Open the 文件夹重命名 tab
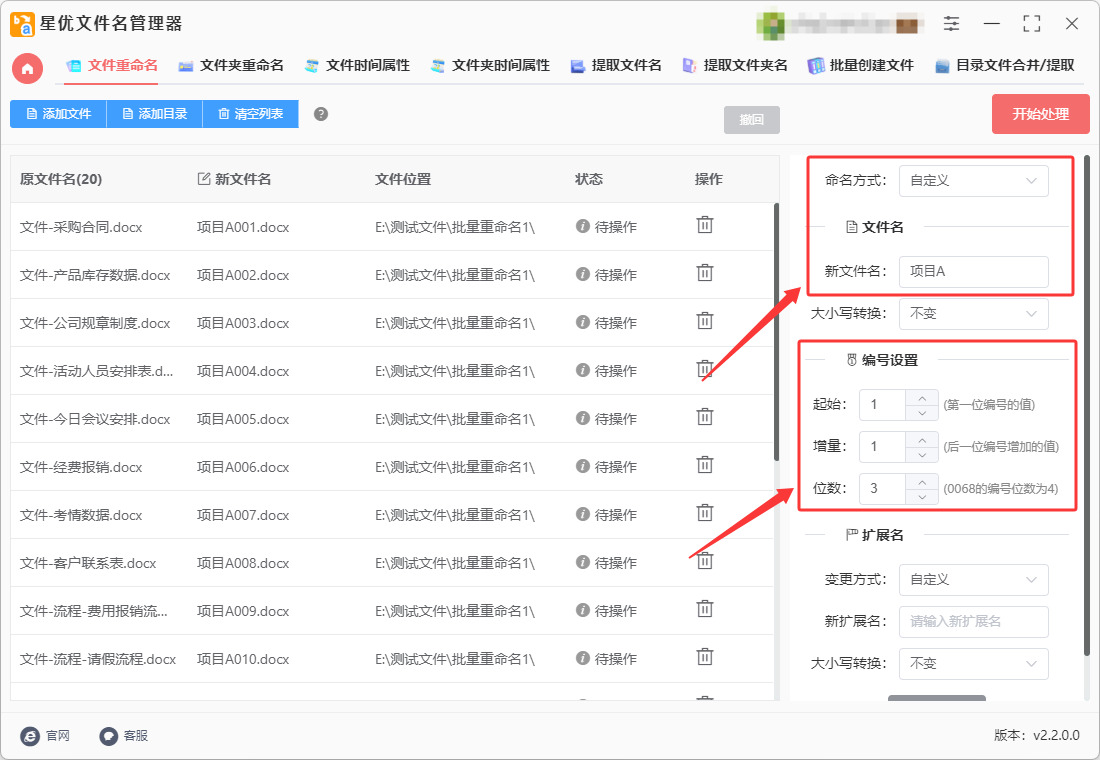This screenshot has width=1100, height=760. click(x=231, y=66)
